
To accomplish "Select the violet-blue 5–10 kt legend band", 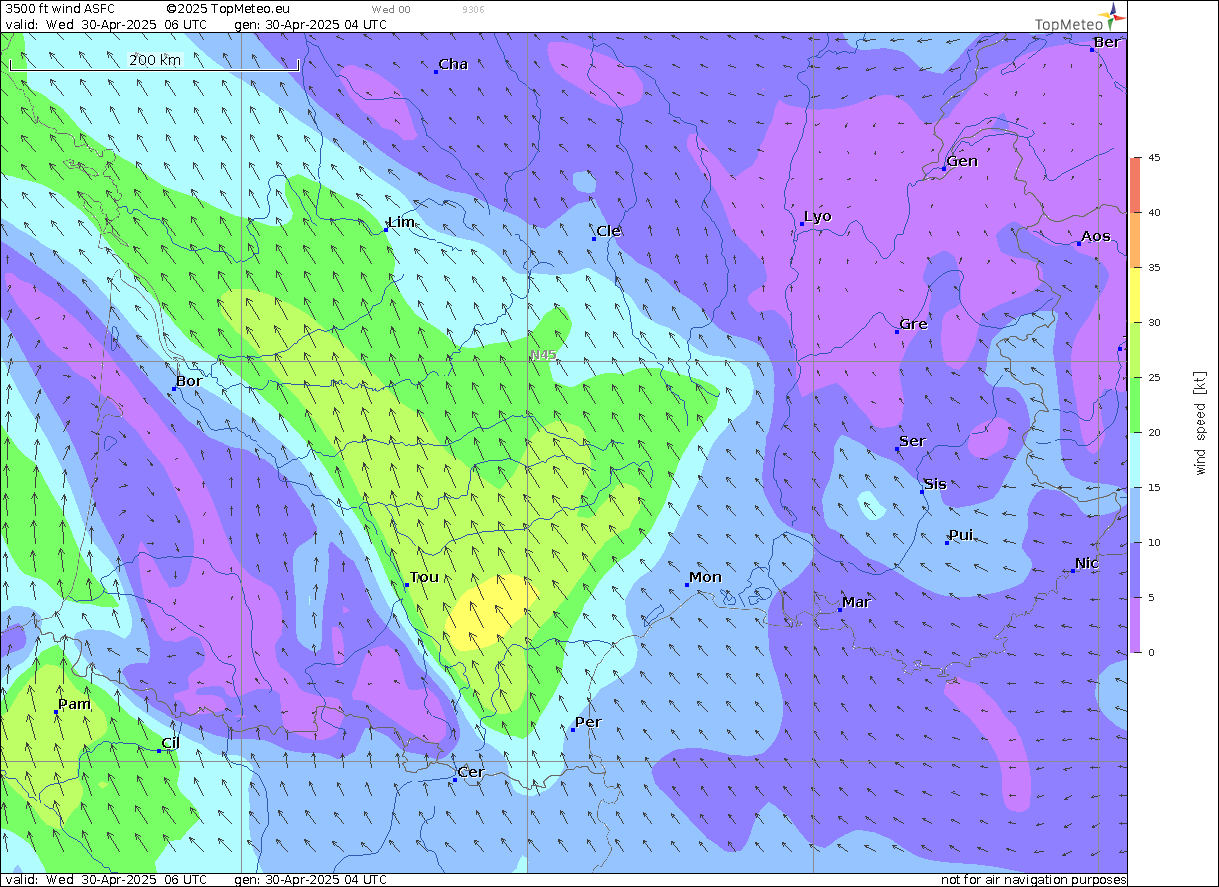I will click(1135, 570).
